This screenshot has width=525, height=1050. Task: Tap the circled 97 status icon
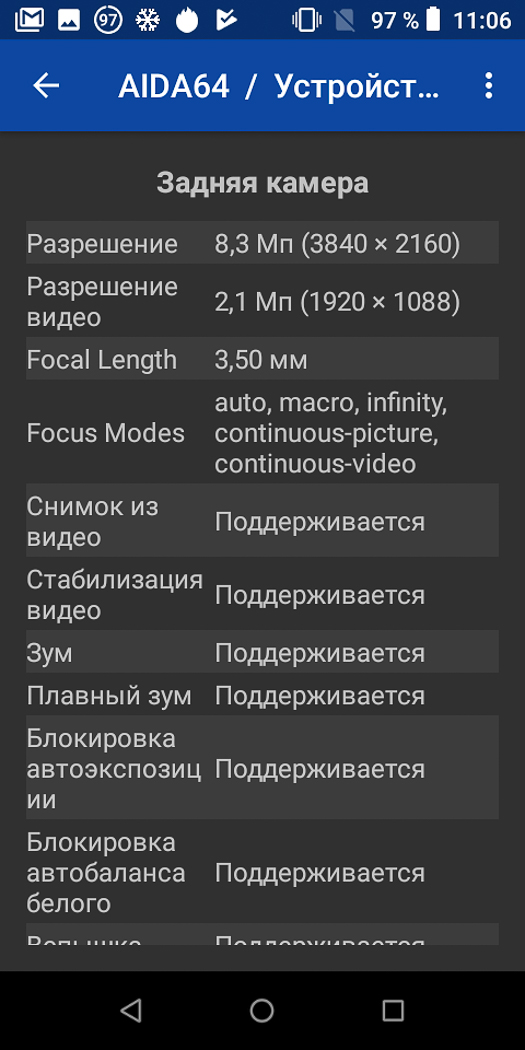pyautogui.click(x=108, y=20)
